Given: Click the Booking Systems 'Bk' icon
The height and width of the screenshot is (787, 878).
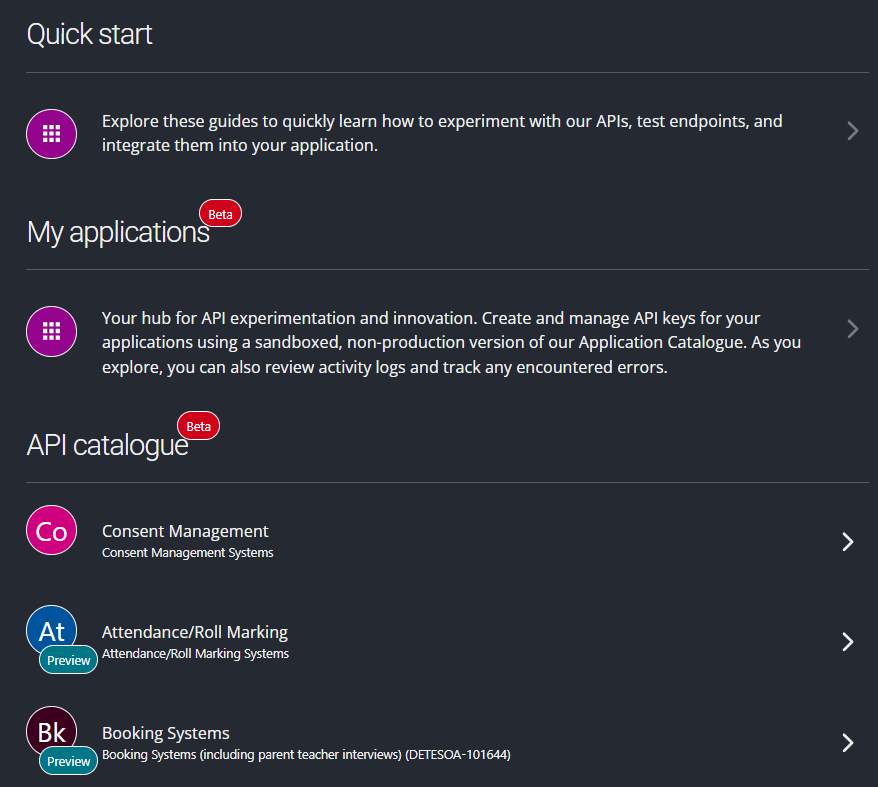Looking at the screenshot, I should (52, 730).
